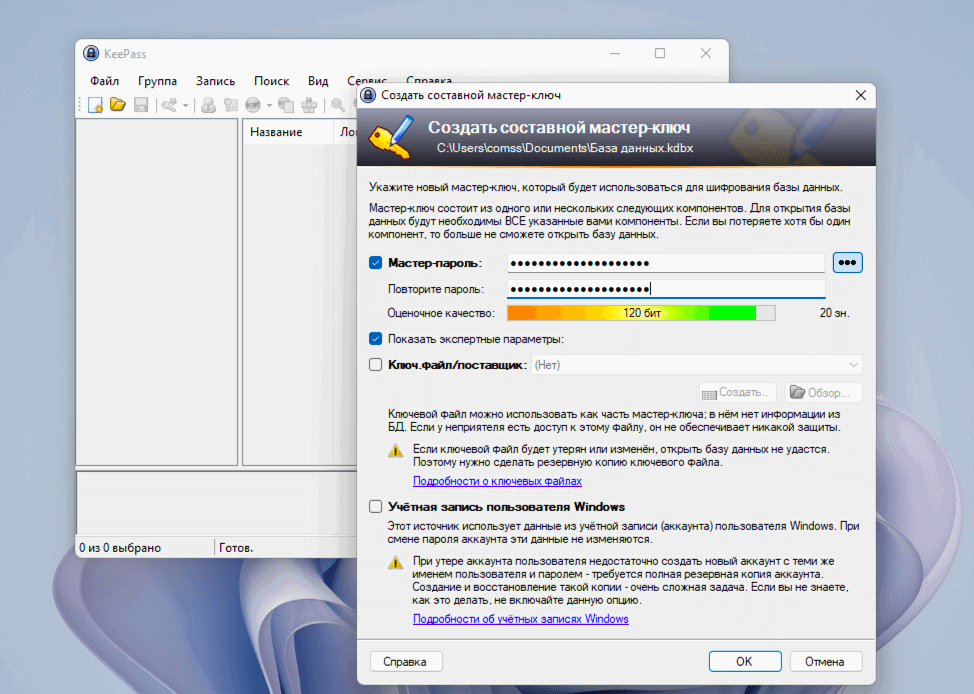Screen dimensions: 974x694
Task: Click the Справка button in the dialog
Action: [406, 662]
